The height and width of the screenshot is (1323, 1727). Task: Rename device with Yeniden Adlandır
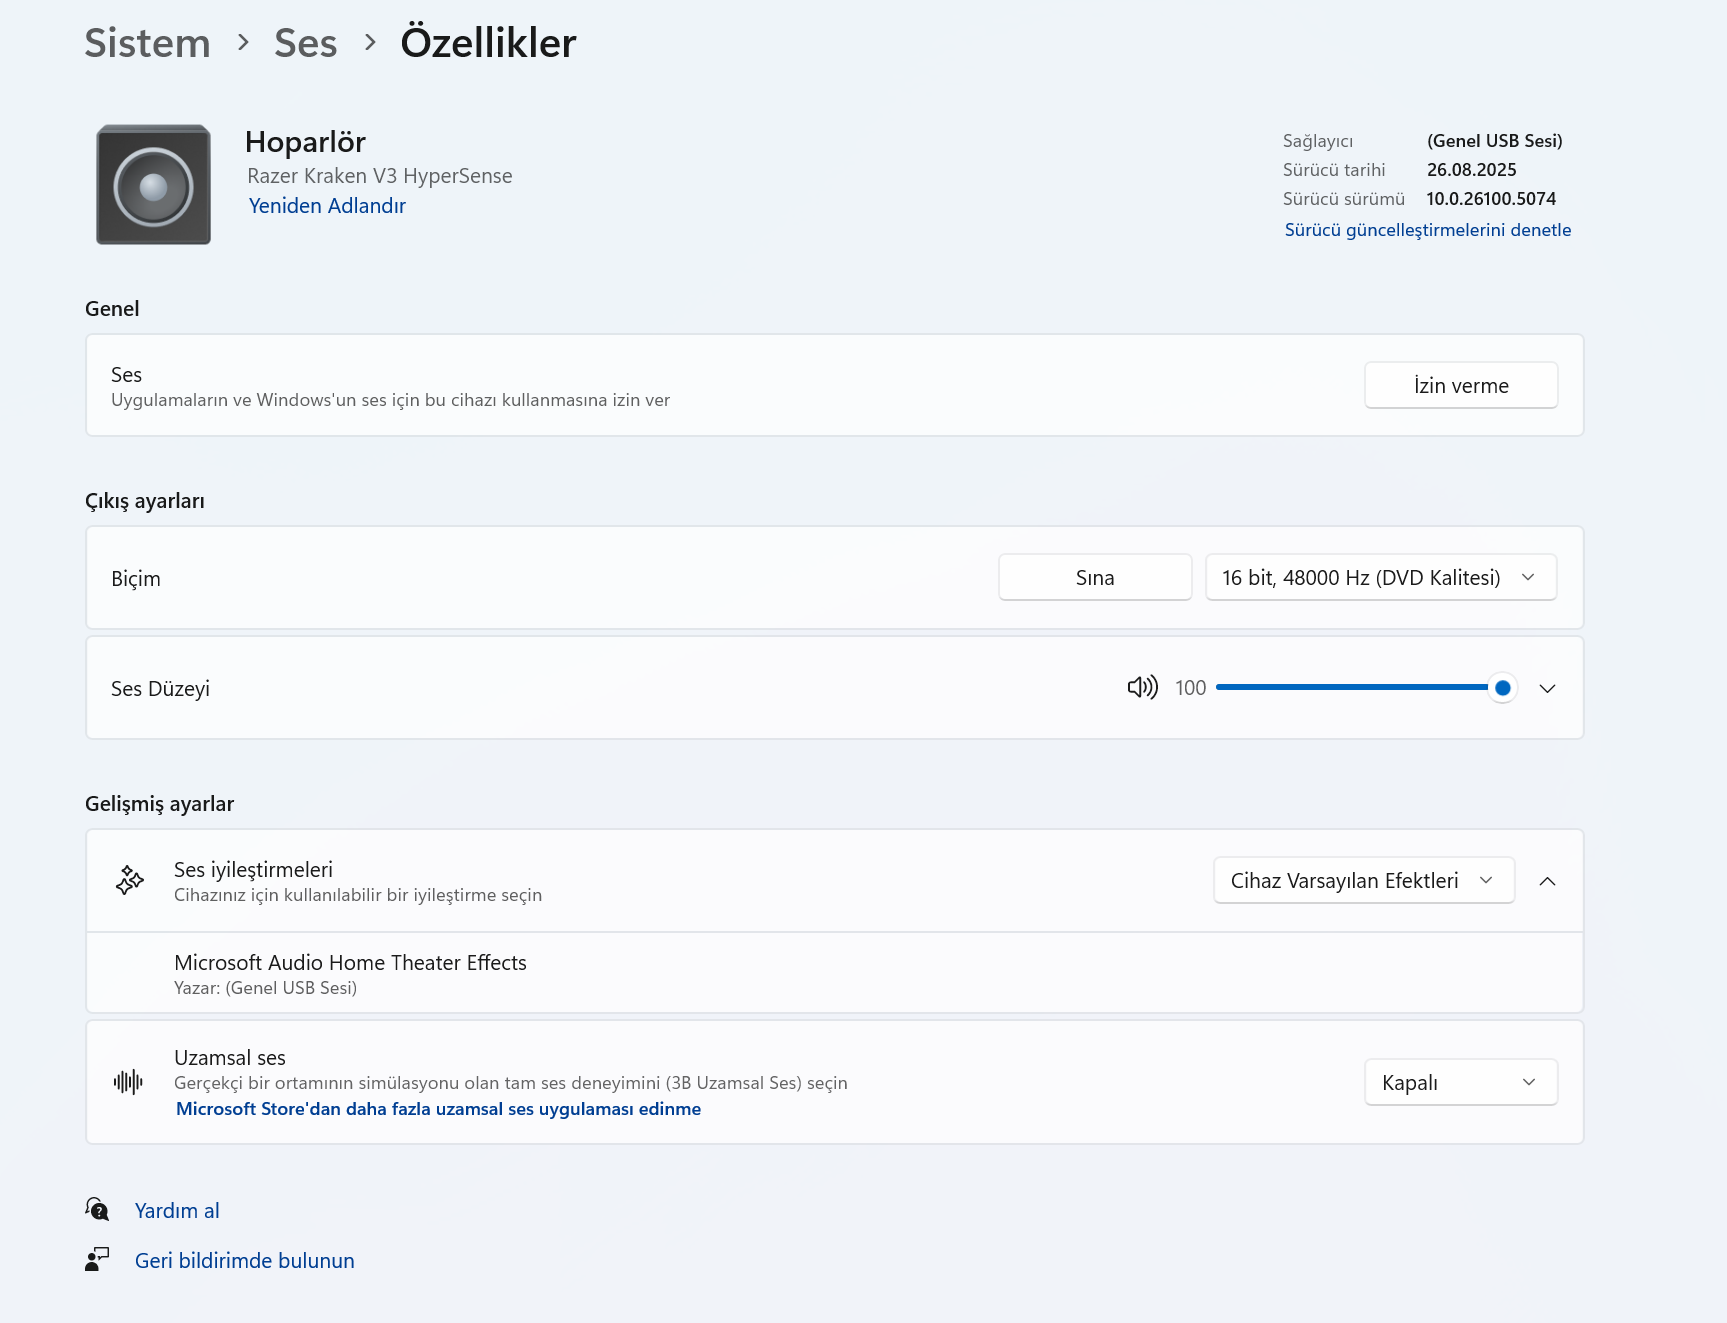click(x=327, y=205)
